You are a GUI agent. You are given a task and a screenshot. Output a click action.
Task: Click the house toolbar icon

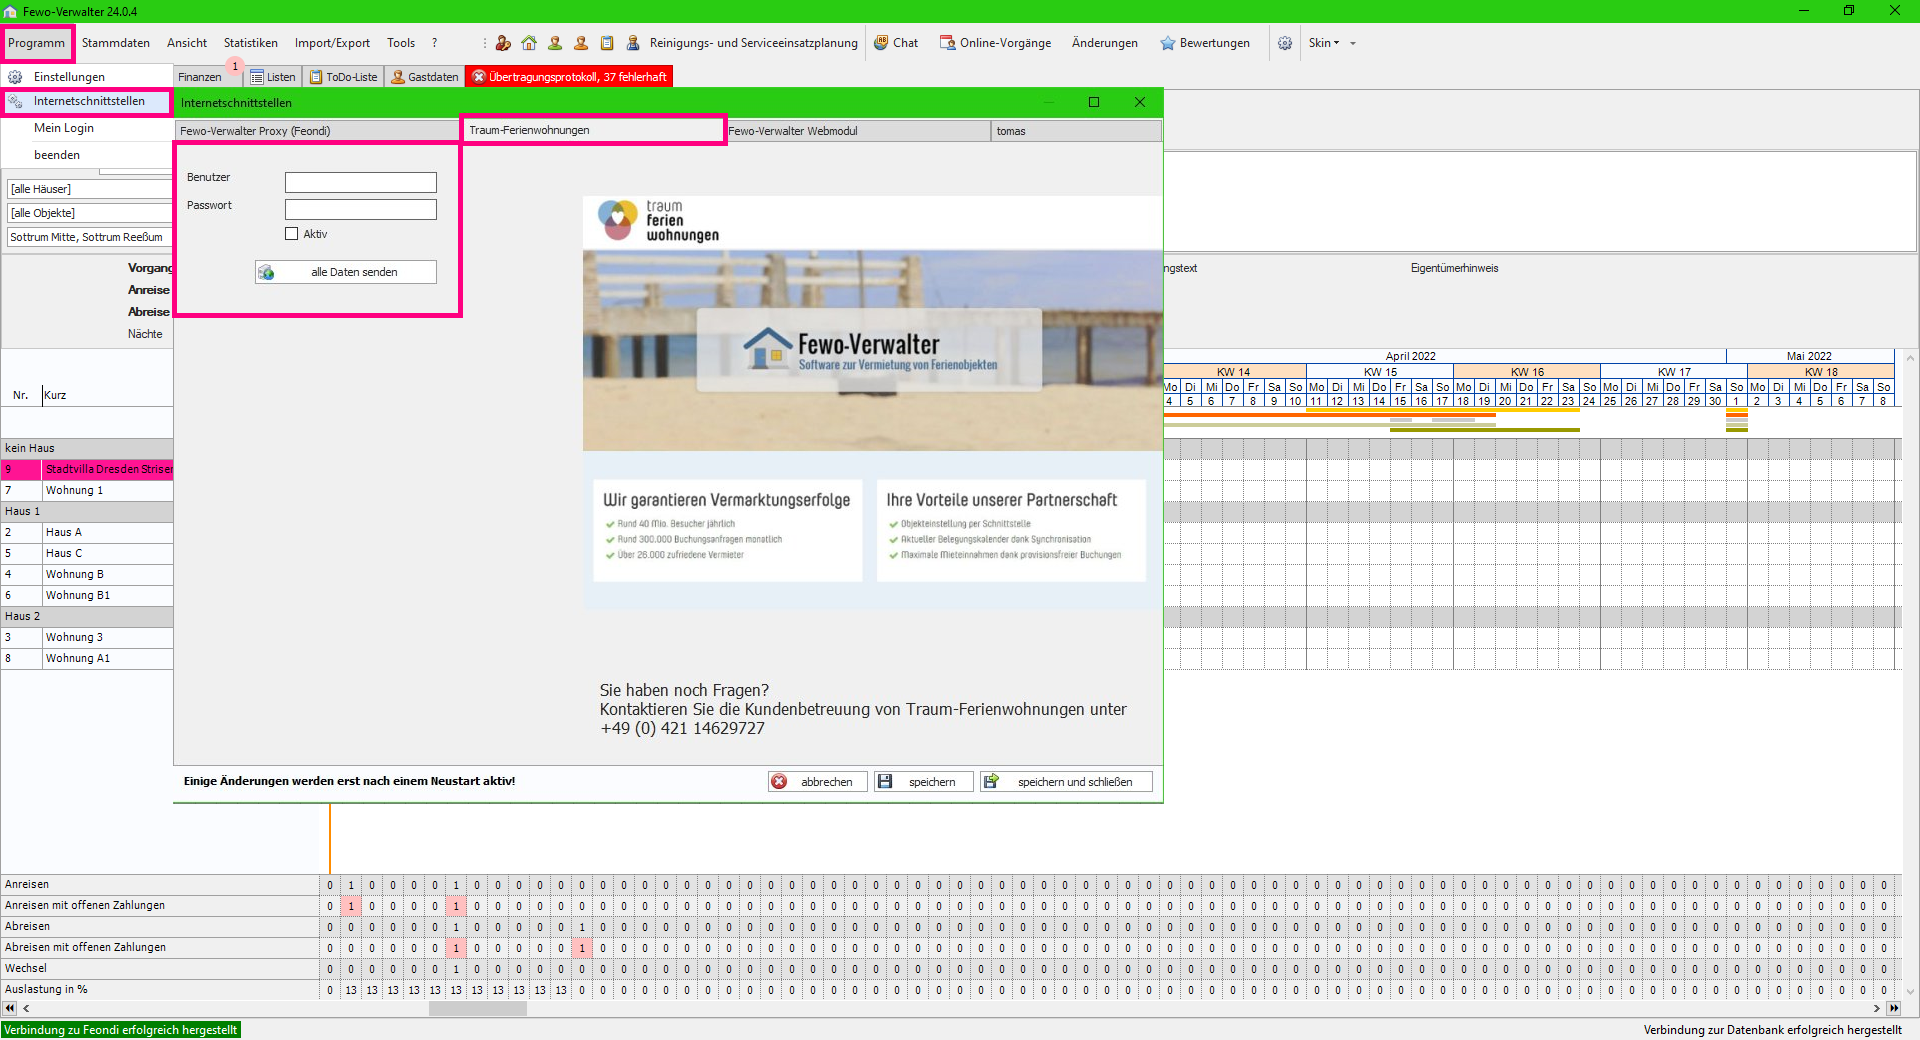(529, 43)
